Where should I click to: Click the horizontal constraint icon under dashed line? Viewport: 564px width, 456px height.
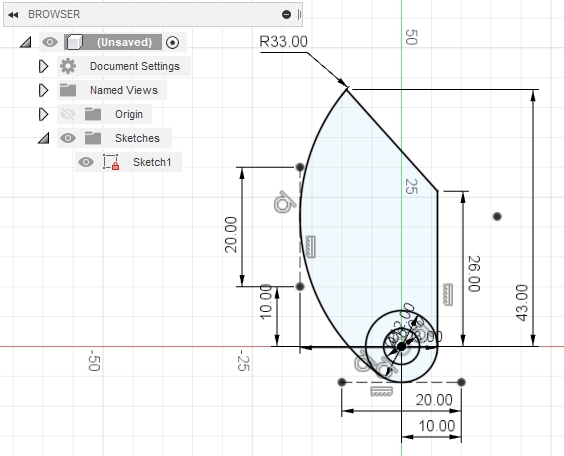pyautogui.click(x=381, y=391)
